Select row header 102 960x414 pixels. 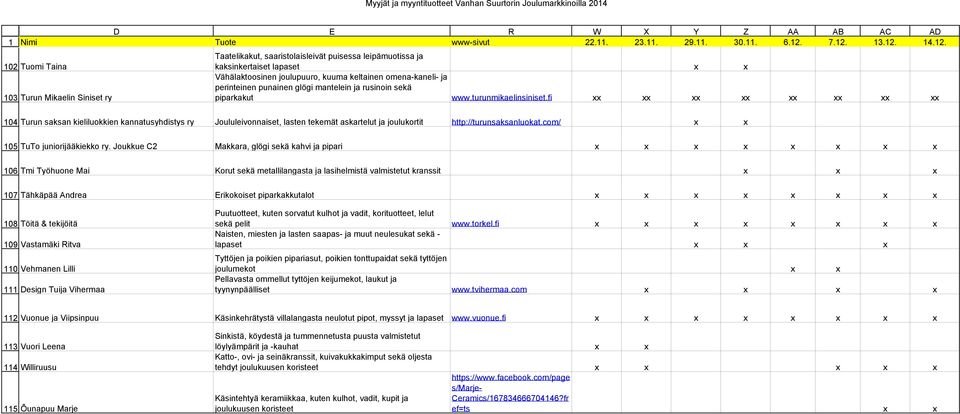coord(10,61)
